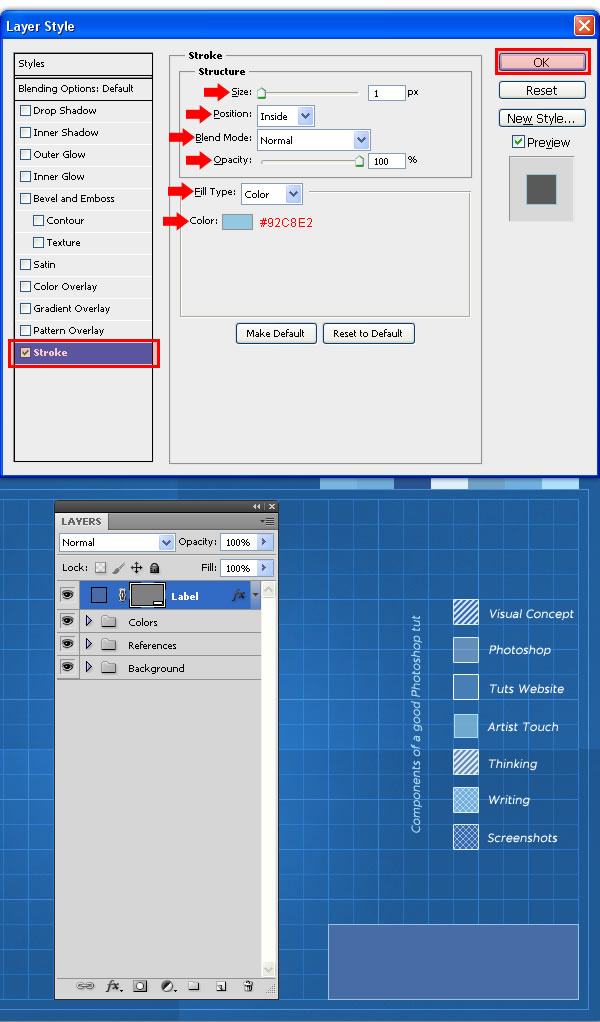This screenshot has width=600, height=1022.
Task: Select the Label layer vector mask thumbnail
Action: 148,595
